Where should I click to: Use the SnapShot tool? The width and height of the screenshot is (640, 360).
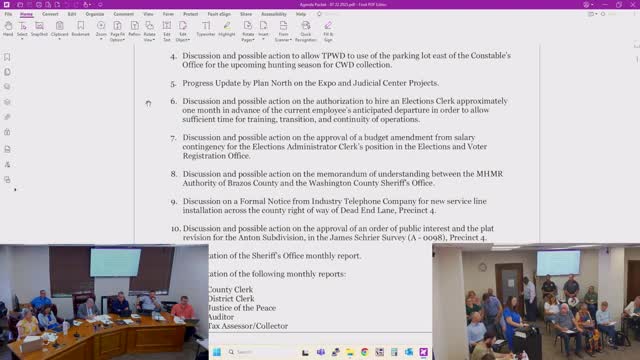click(x=39, y=29)
